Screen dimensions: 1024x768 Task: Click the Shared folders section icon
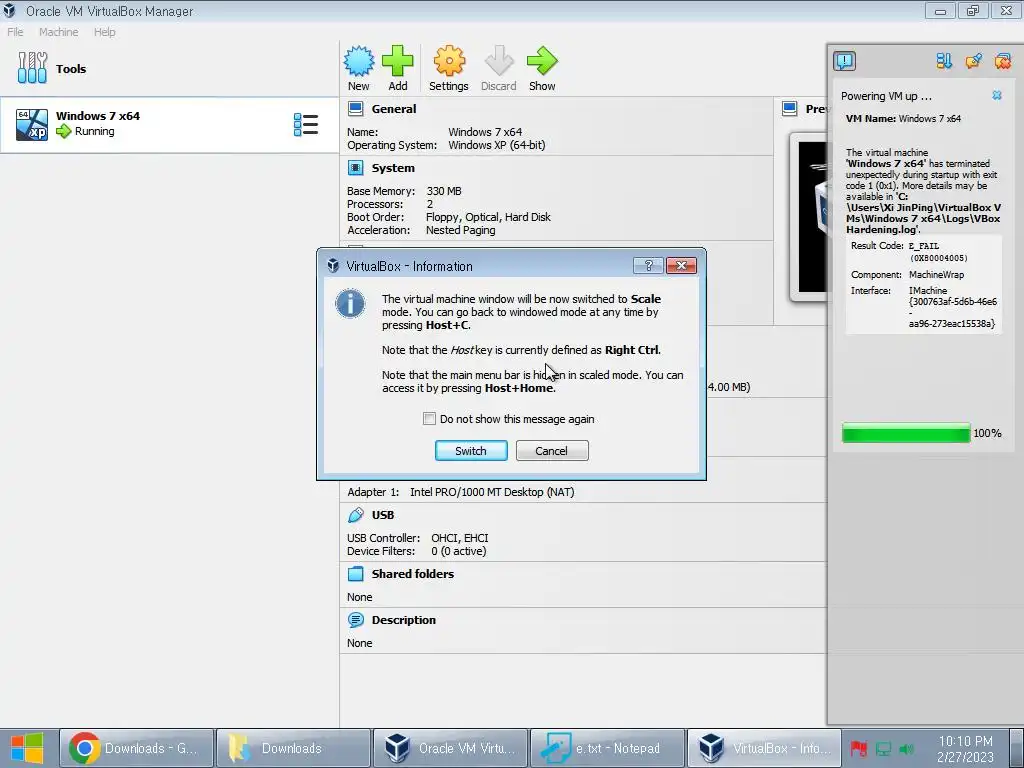pos(355,574)
